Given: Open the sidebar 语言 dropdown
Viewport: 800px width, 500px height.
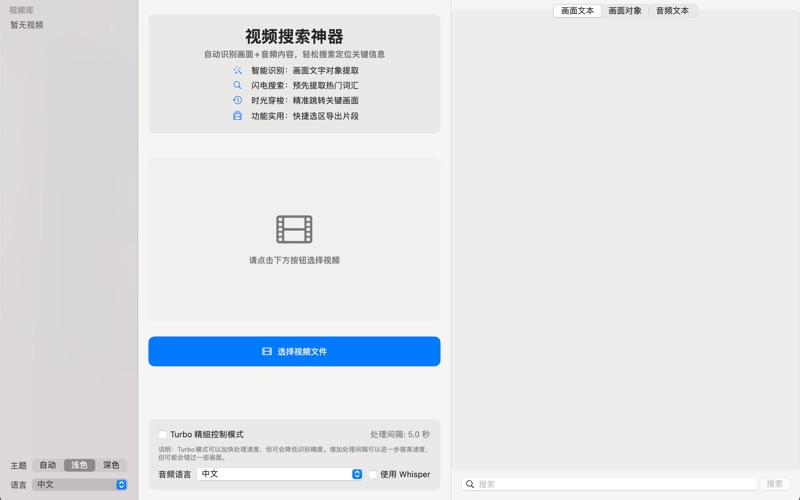Looking at the screenshot, I should [x=80, y=485].
